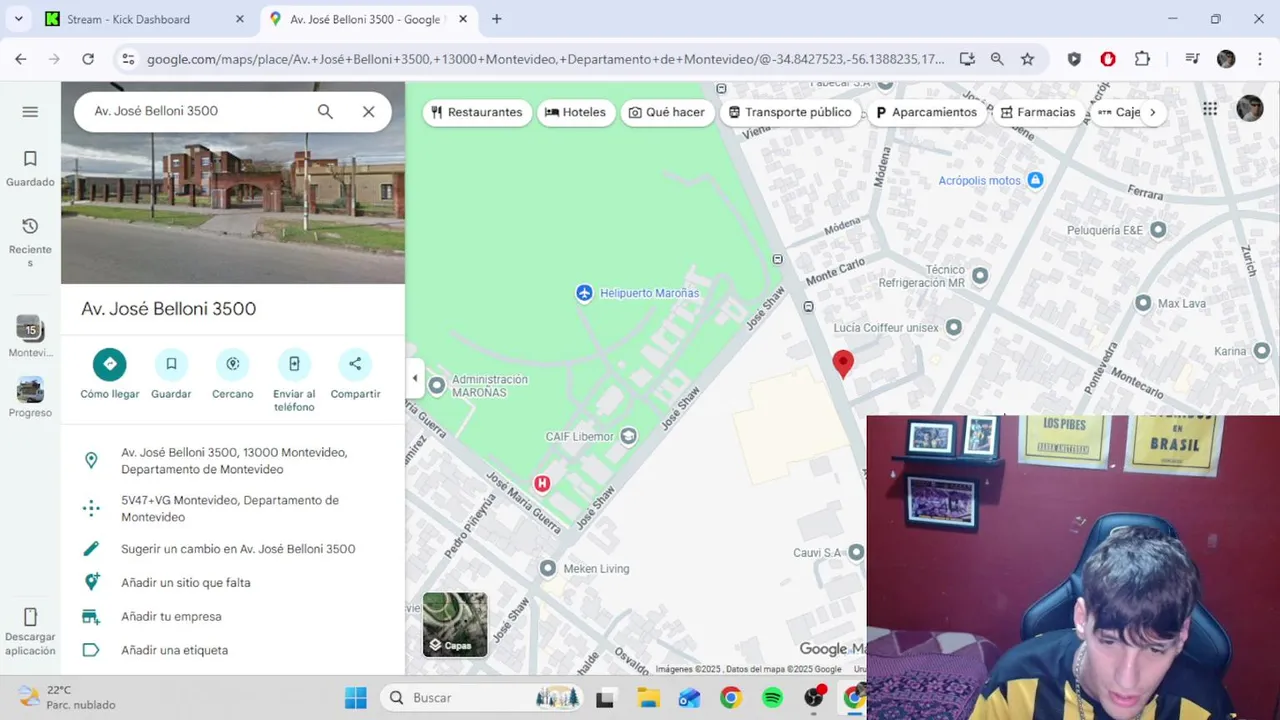Viewport: 1280px width, 720px height.
Task: Go back in browser history
Action: (21, 59)
